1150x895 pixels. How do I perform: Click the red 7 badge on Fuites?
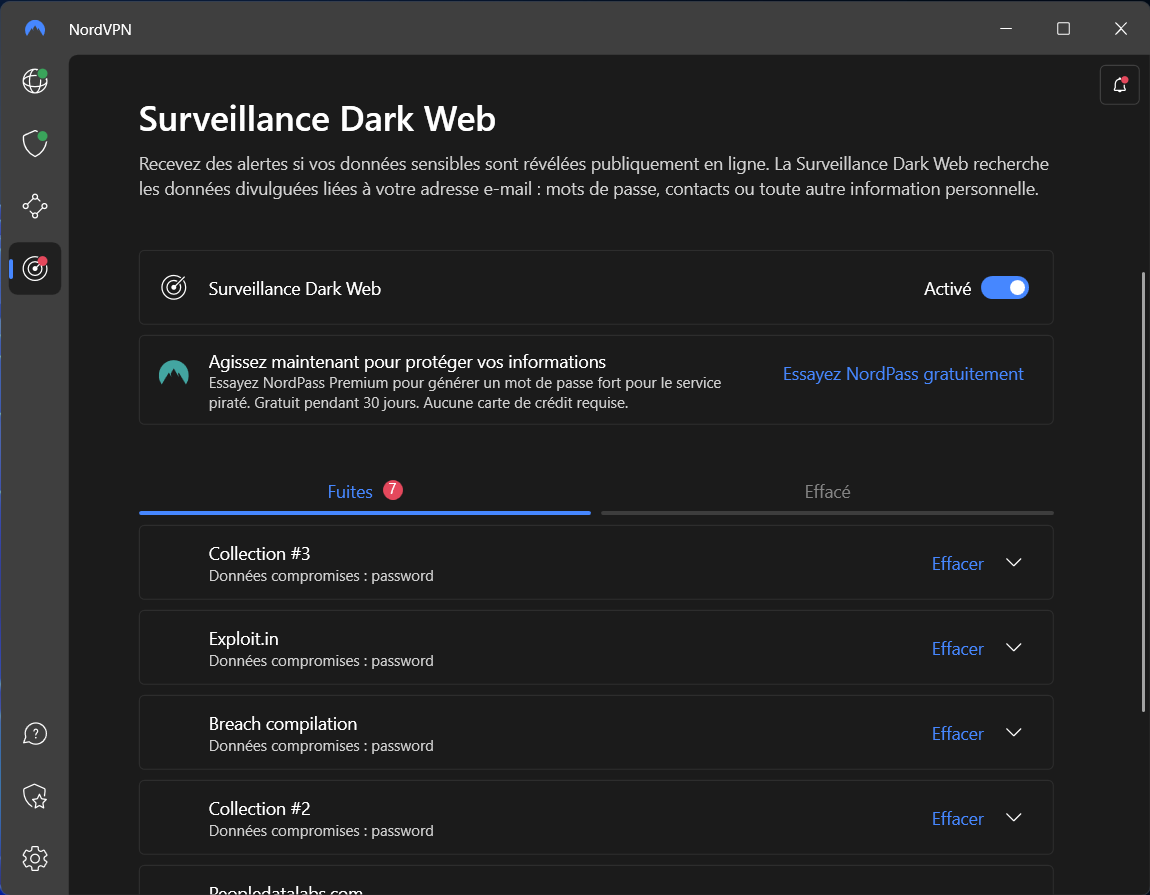pos(393,489)
